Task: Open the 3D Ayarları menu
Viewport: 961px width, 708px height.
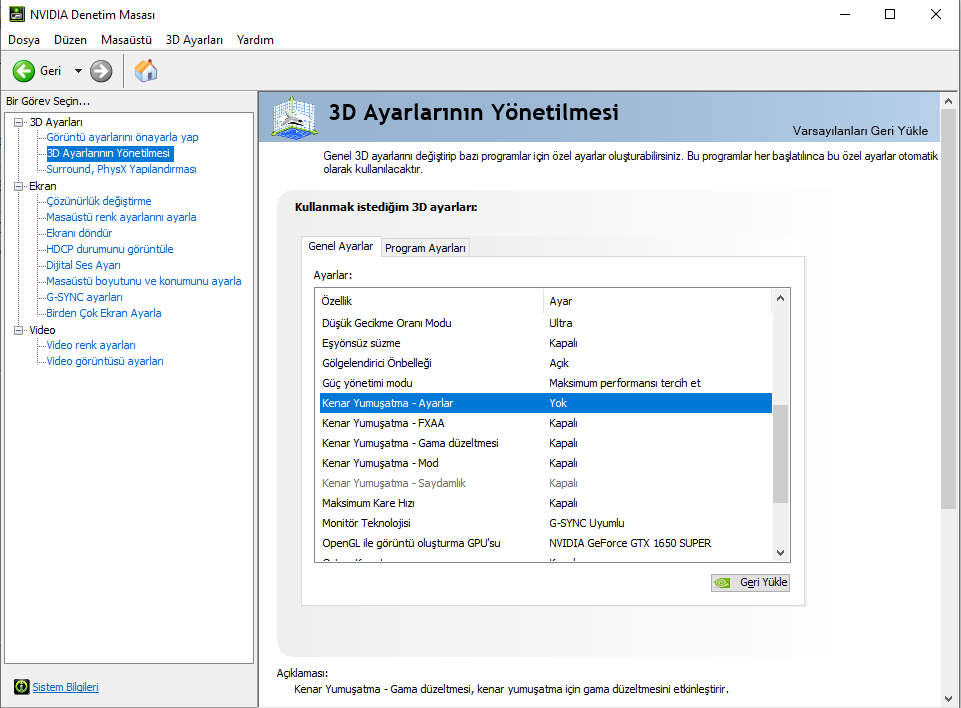Action: click(x=194, y=40)
